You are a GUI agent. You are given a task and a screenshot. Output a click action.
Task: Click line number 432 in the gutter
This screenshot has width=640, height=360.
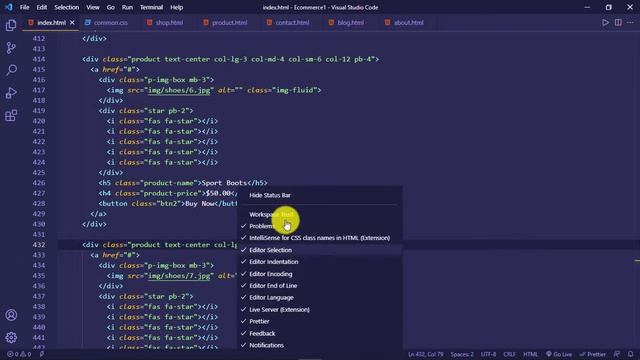coord(39,245)
